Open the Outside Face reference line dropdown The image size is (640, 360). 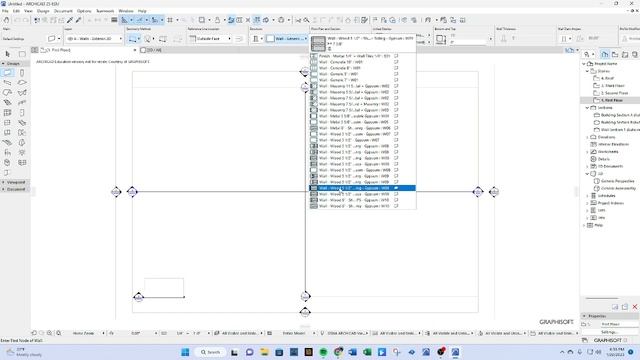pyautogui.click(x=211, y=39)
